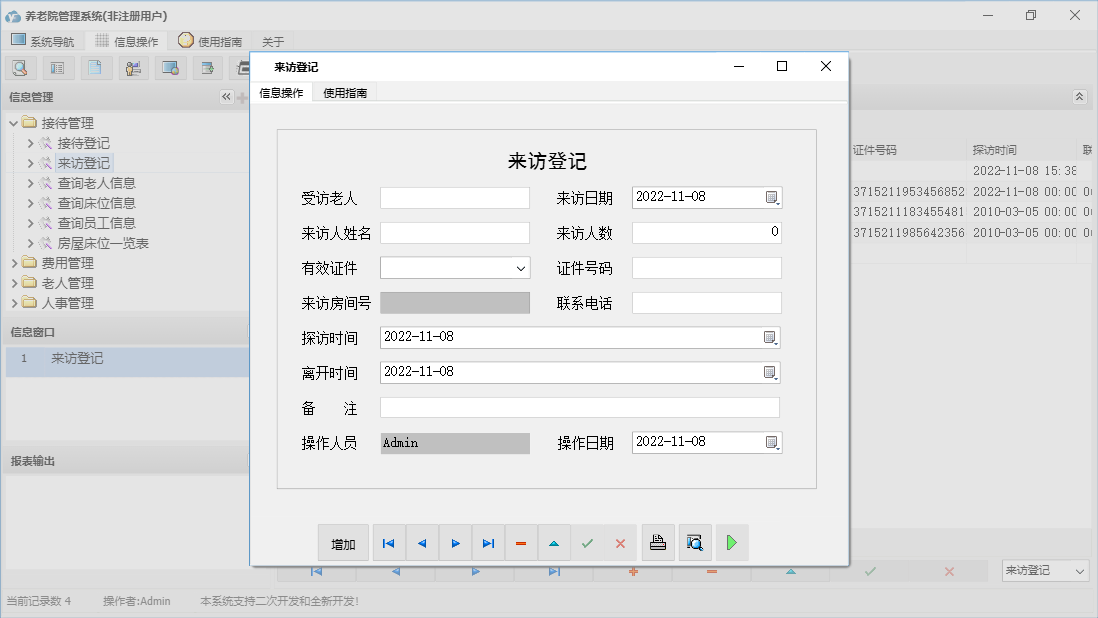Screen dimensions: 1098x618
Task: Collapse the 信息管理 panel
Action: (x=226, y=97)
